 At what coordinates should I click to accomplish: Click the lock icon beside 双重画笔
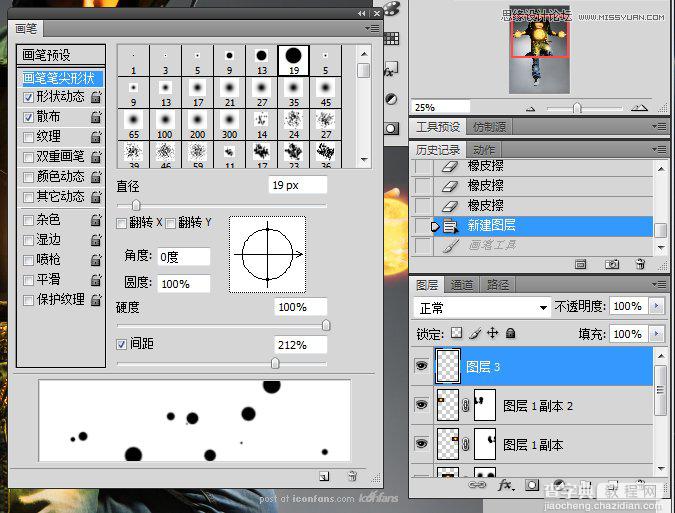pos(96,157)
